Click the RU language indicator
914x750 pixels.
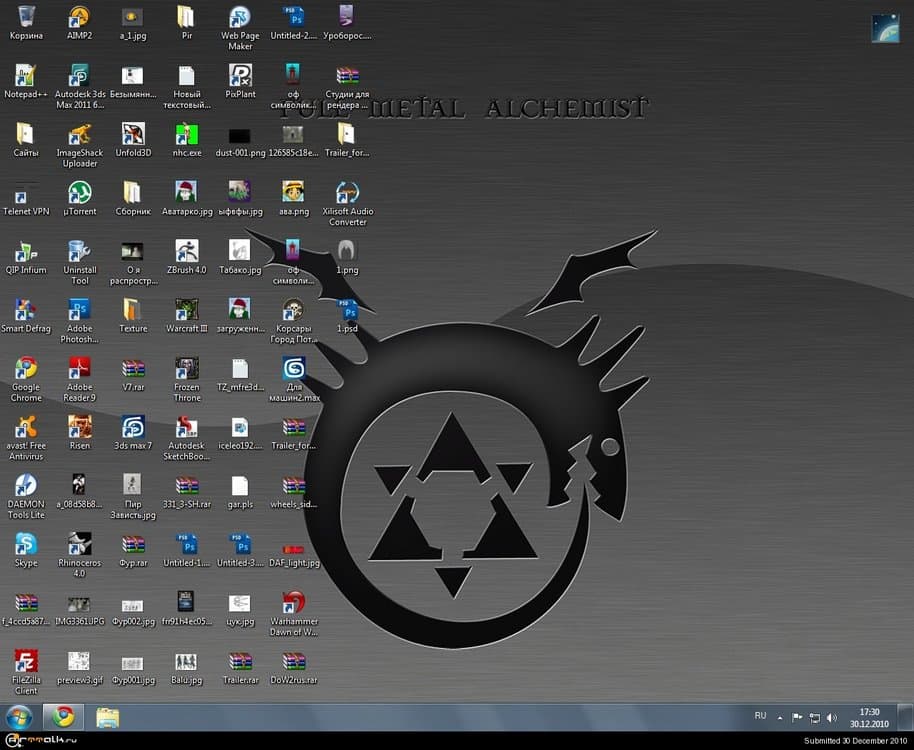[x=760, y=716]
